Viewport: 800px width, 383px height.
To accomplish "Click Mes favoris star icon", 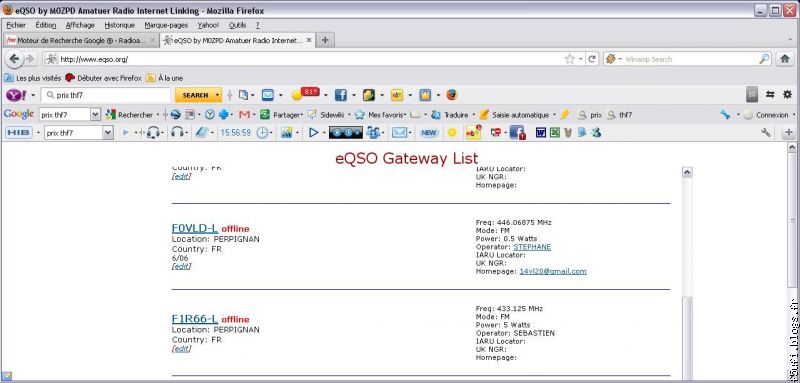I will click(360, 115).
